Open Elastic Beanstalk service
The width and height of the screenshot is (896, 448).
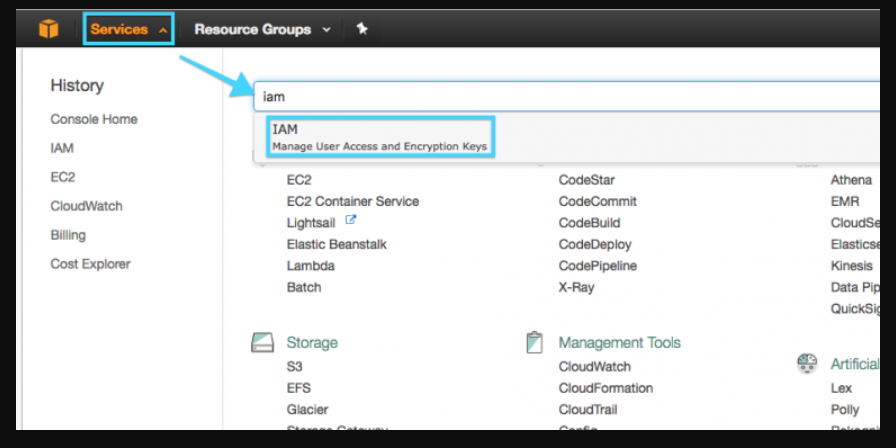336,244
